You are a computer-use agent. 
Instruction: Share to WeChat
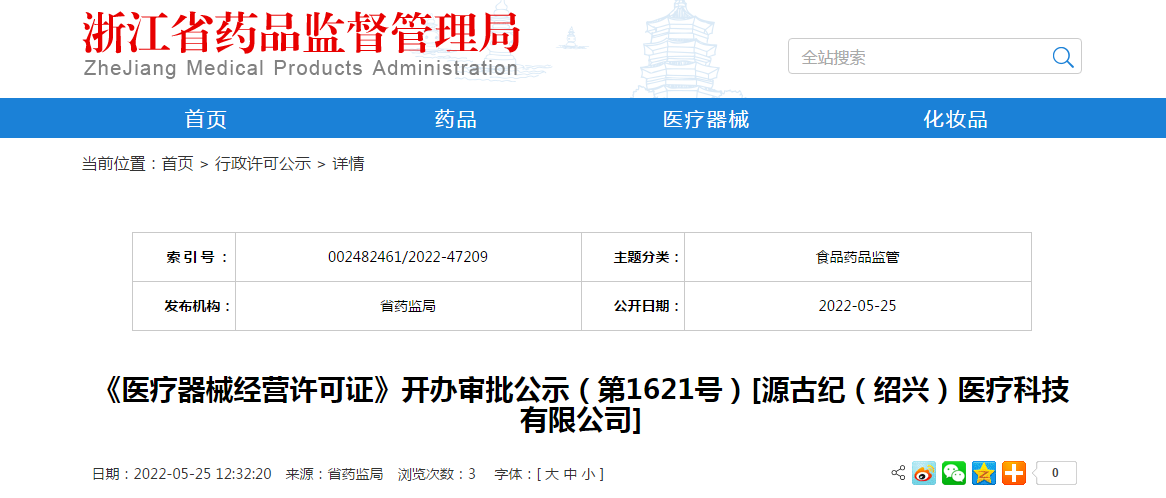point(954,473)
